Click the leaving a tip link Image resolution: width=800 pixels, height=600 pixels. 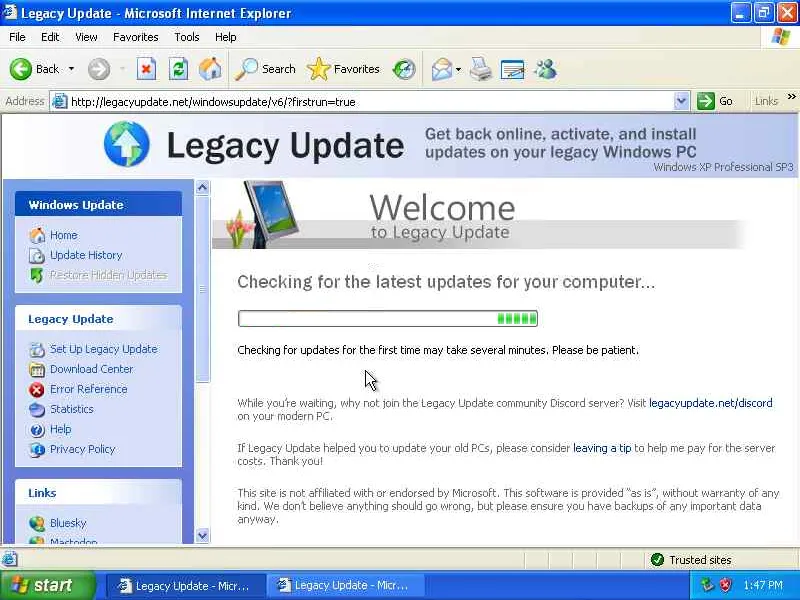coord(602,448)
